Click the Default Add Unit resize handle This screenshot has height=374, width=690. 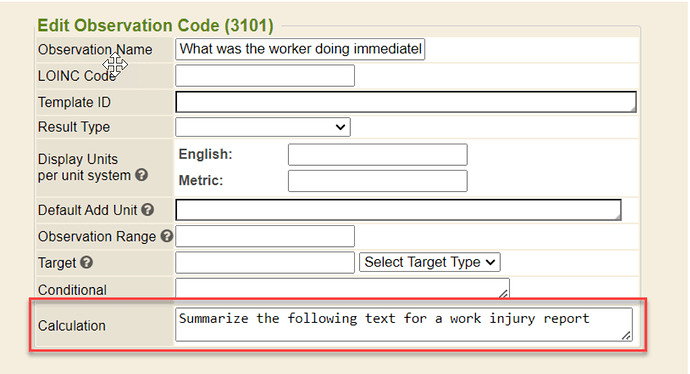(617, 216)
